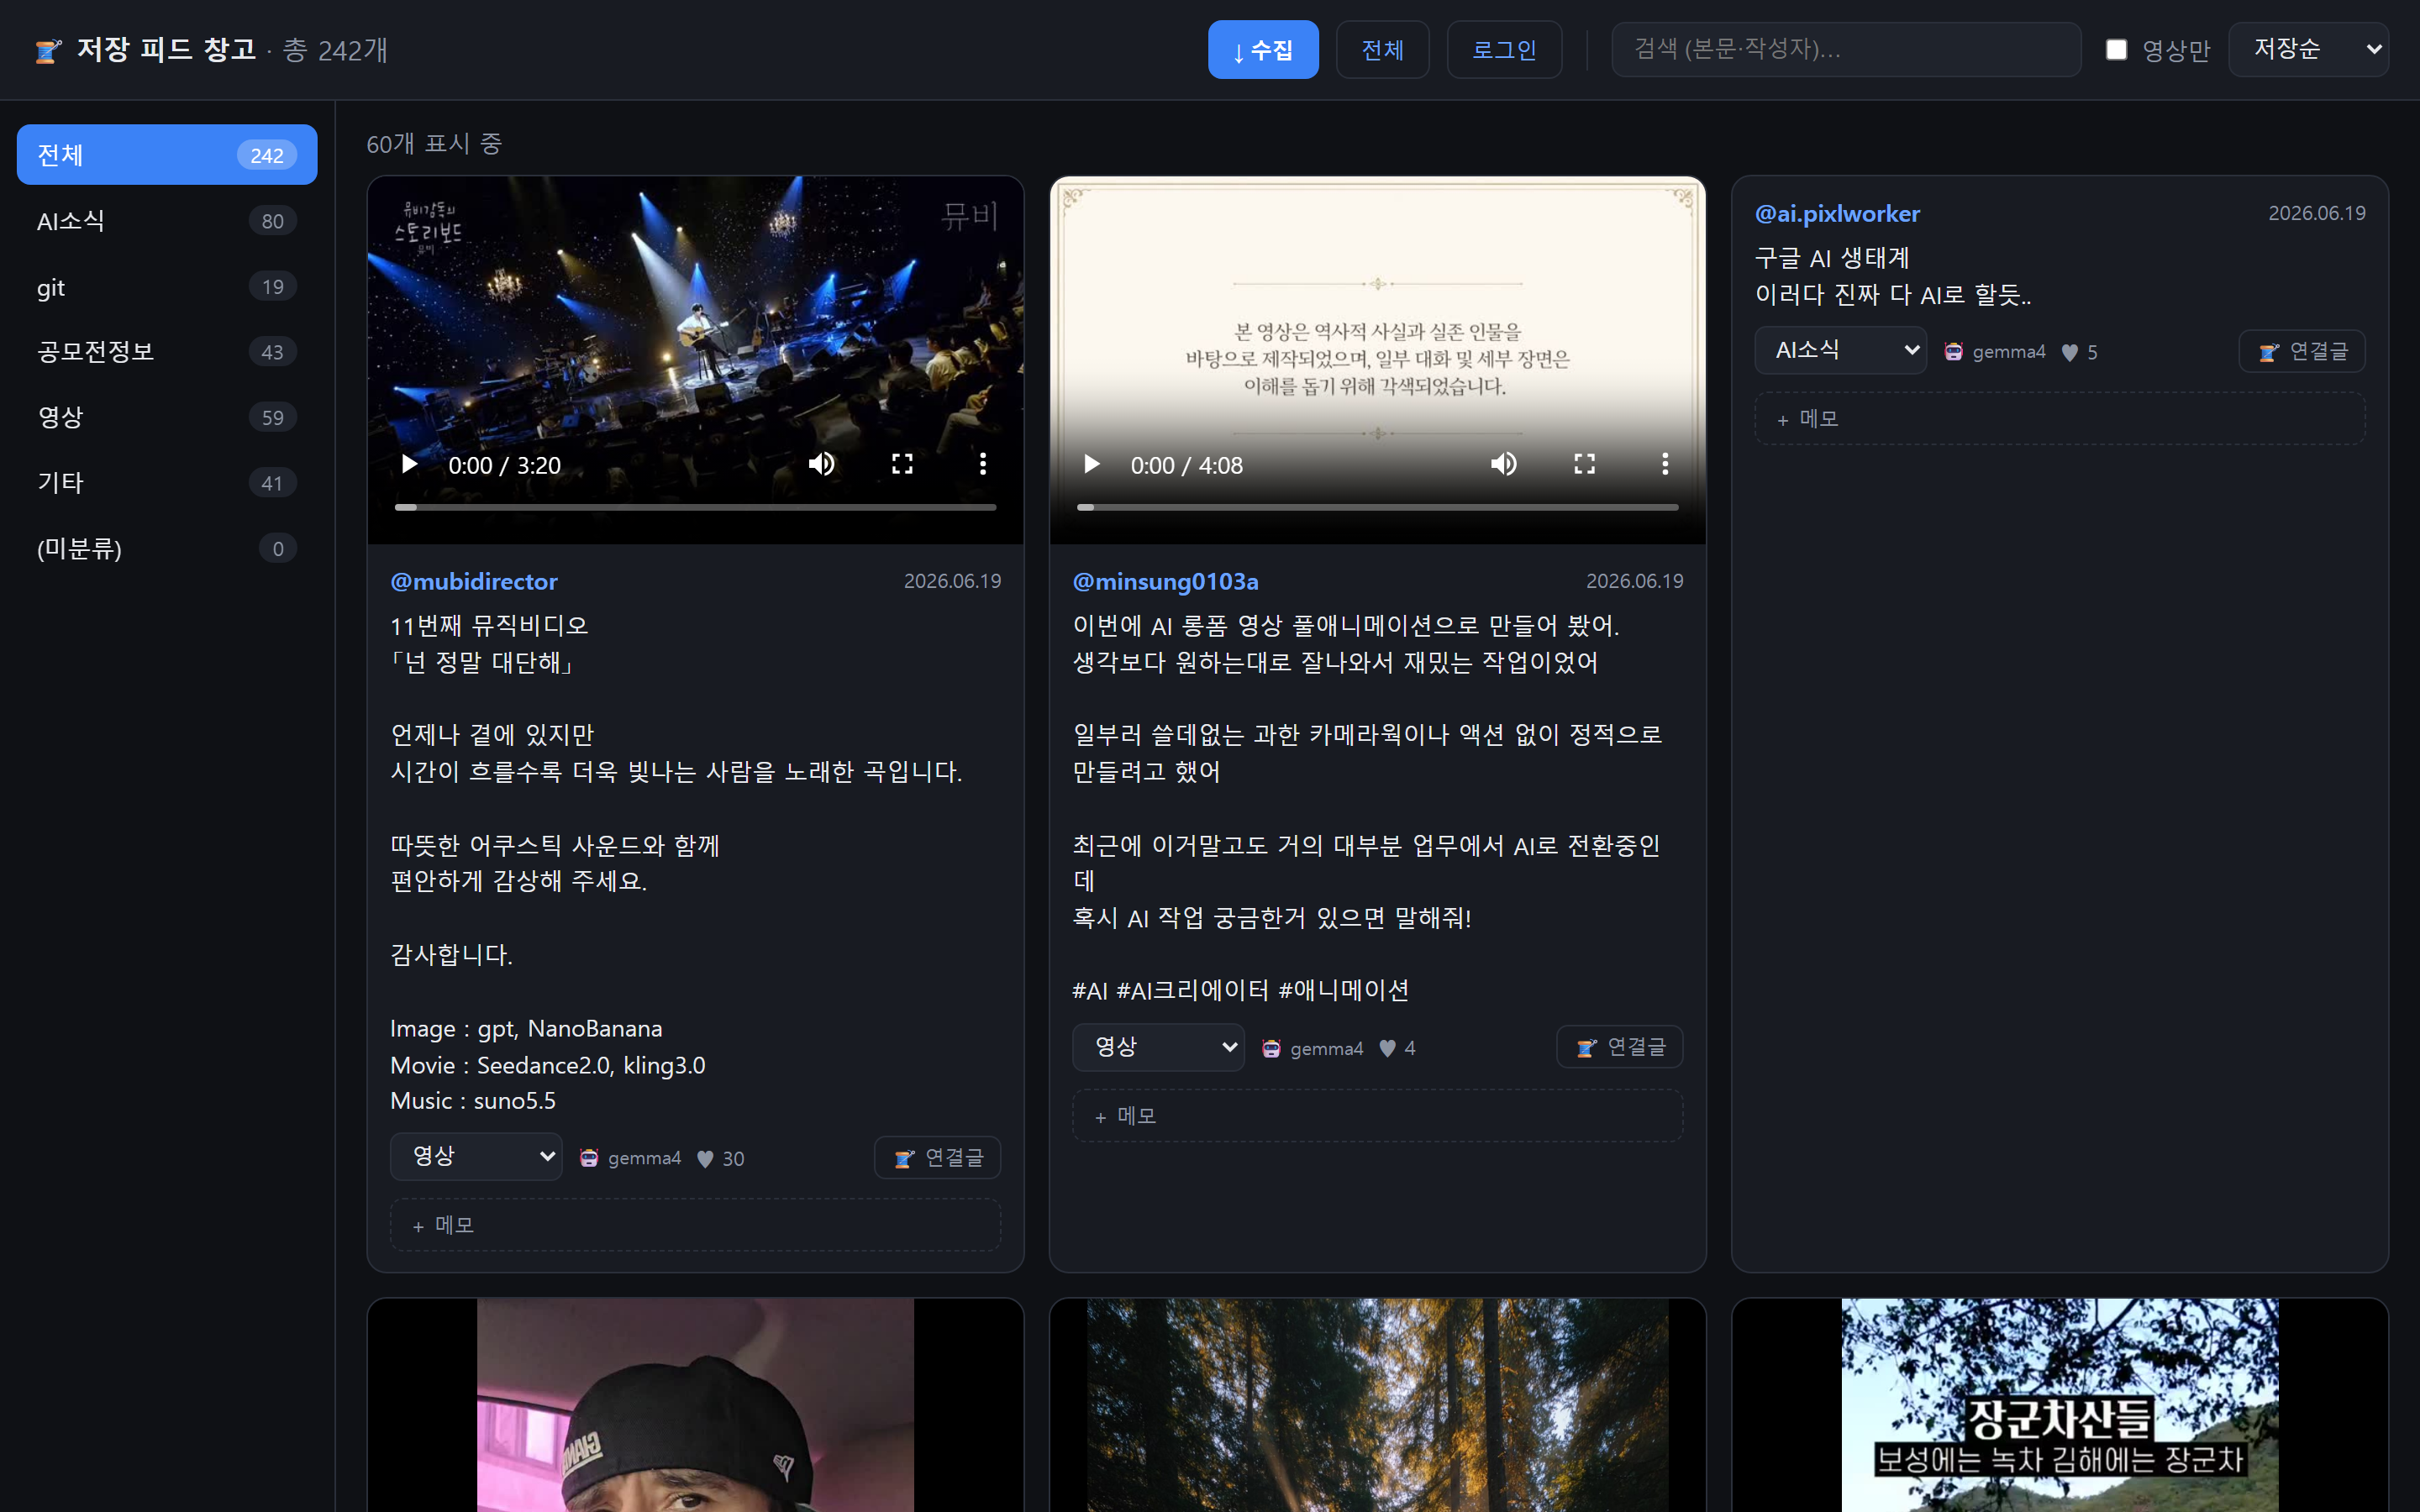The height and width of the screenshot is (1512, 2420).
Task: Click the #AI크리에이터 hashtag text
Action: click(x=1193, y=991)
